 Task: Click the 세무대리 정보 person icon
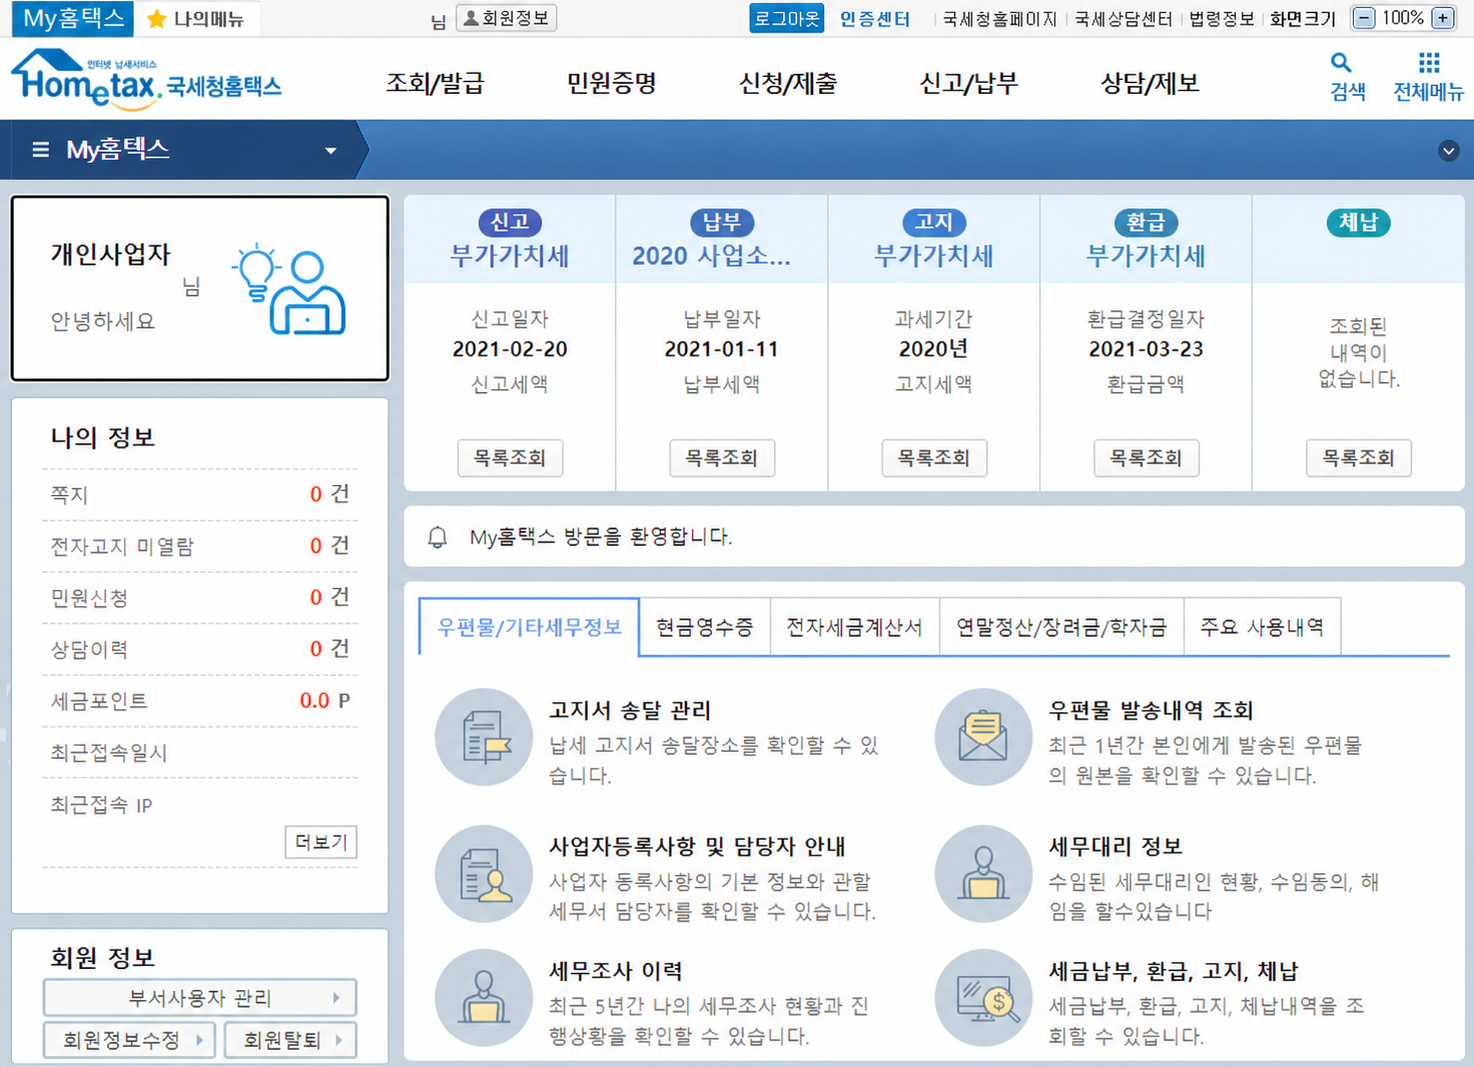pyautogui.click(x=983, y=874)
